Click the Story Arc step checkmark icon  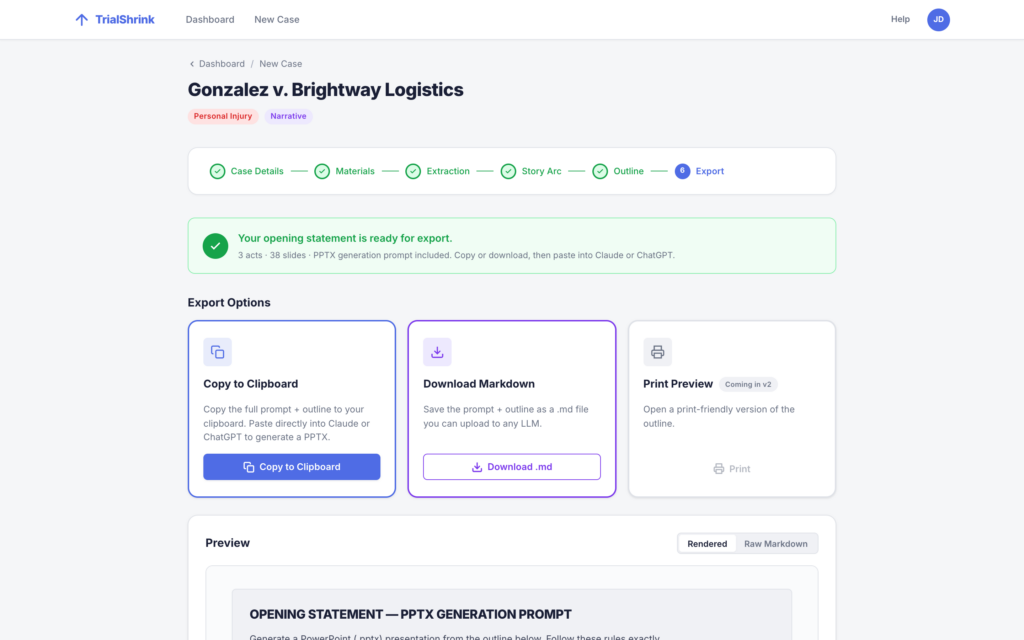[x=508, y=171]
